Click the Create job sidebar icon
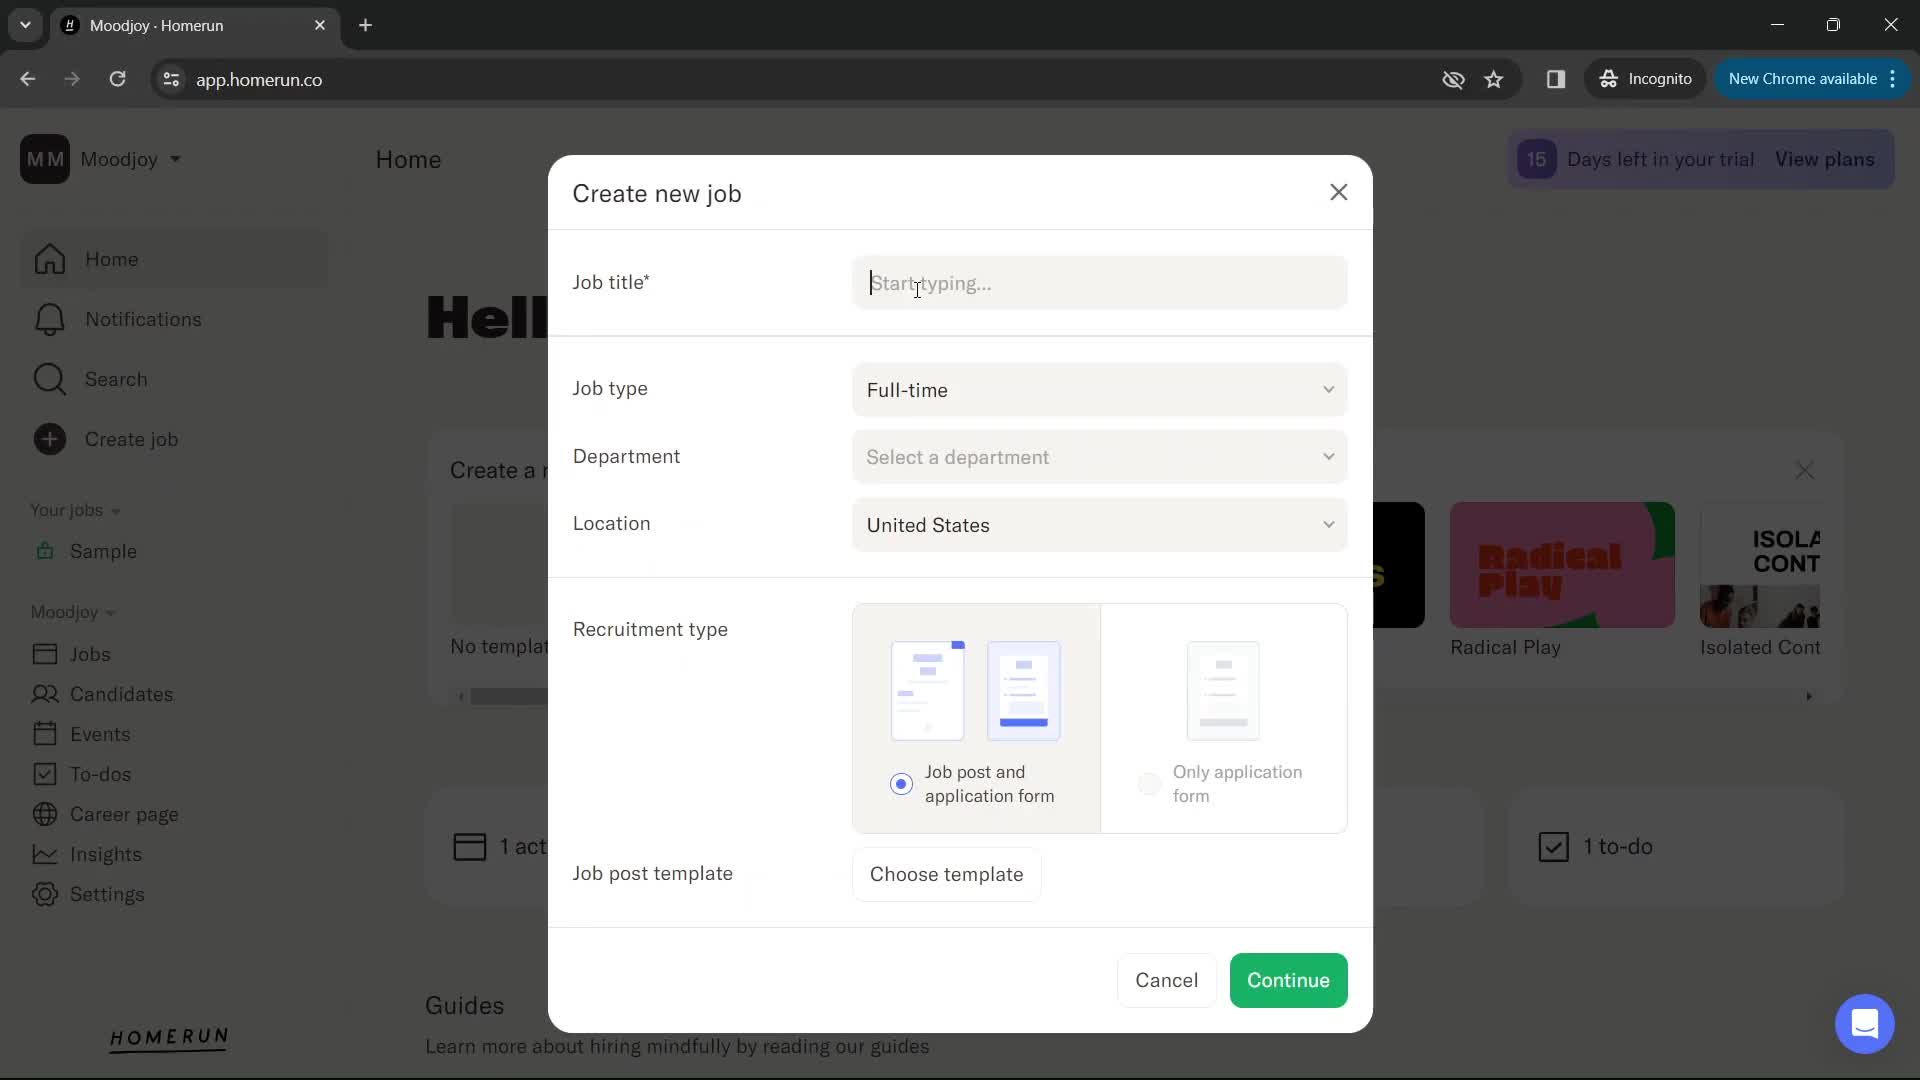Viewport: 1920px width, 1080px height. click(49, 439)
